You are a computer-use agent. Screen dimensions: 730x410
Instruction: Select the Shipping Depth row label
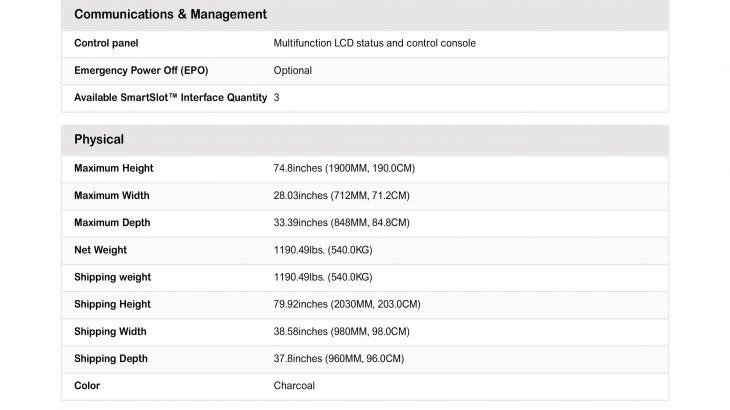(111, 359)
